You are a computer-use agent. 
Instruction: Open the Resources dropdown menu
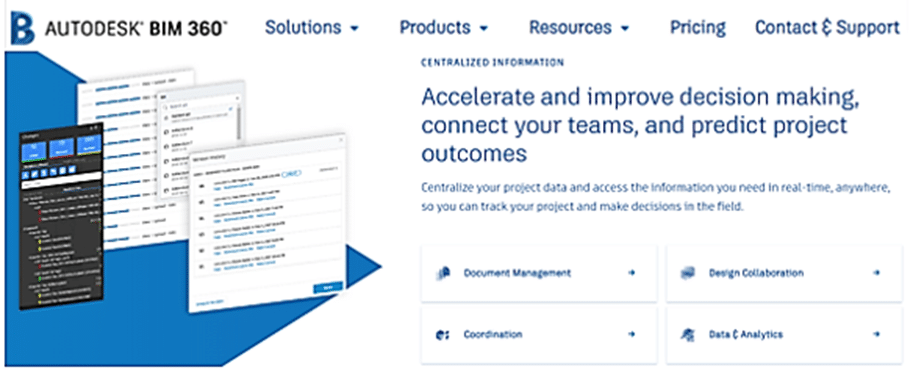point(579,27)
